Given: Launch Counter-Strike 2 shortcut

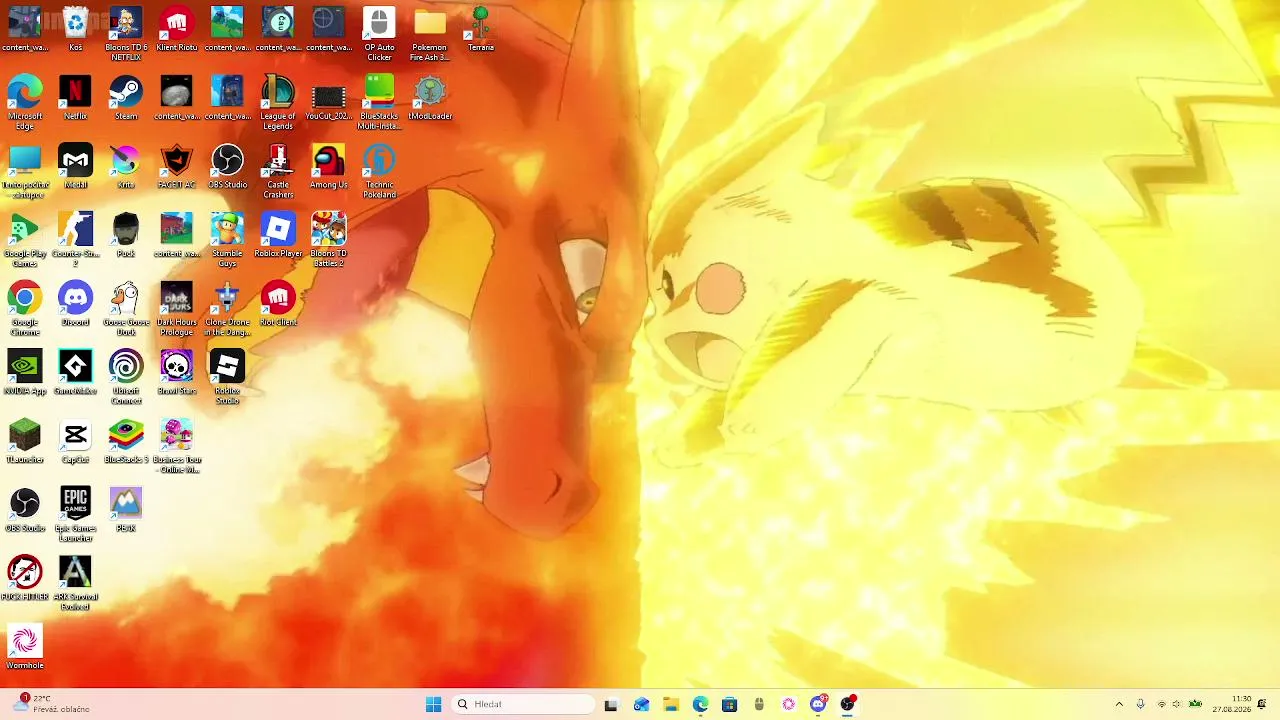Looking at the screenshot, I should tap(75, 240).
